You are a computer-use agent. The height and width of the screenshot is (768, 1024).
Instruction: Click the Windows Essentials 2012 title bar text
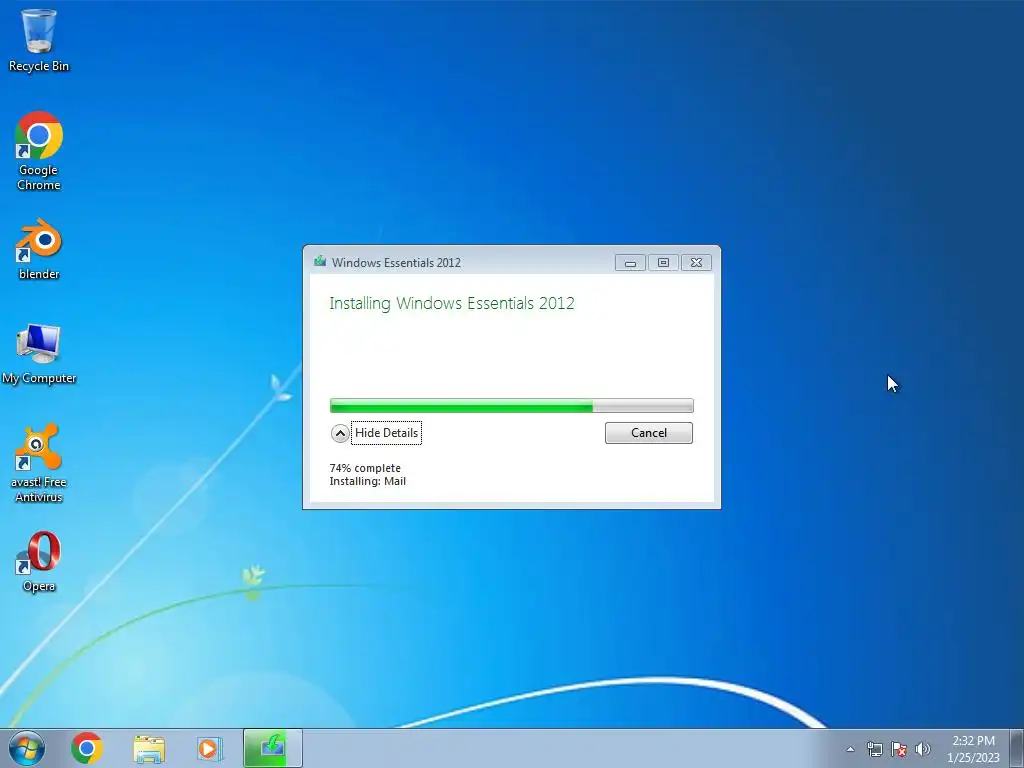tap(396, 263)
